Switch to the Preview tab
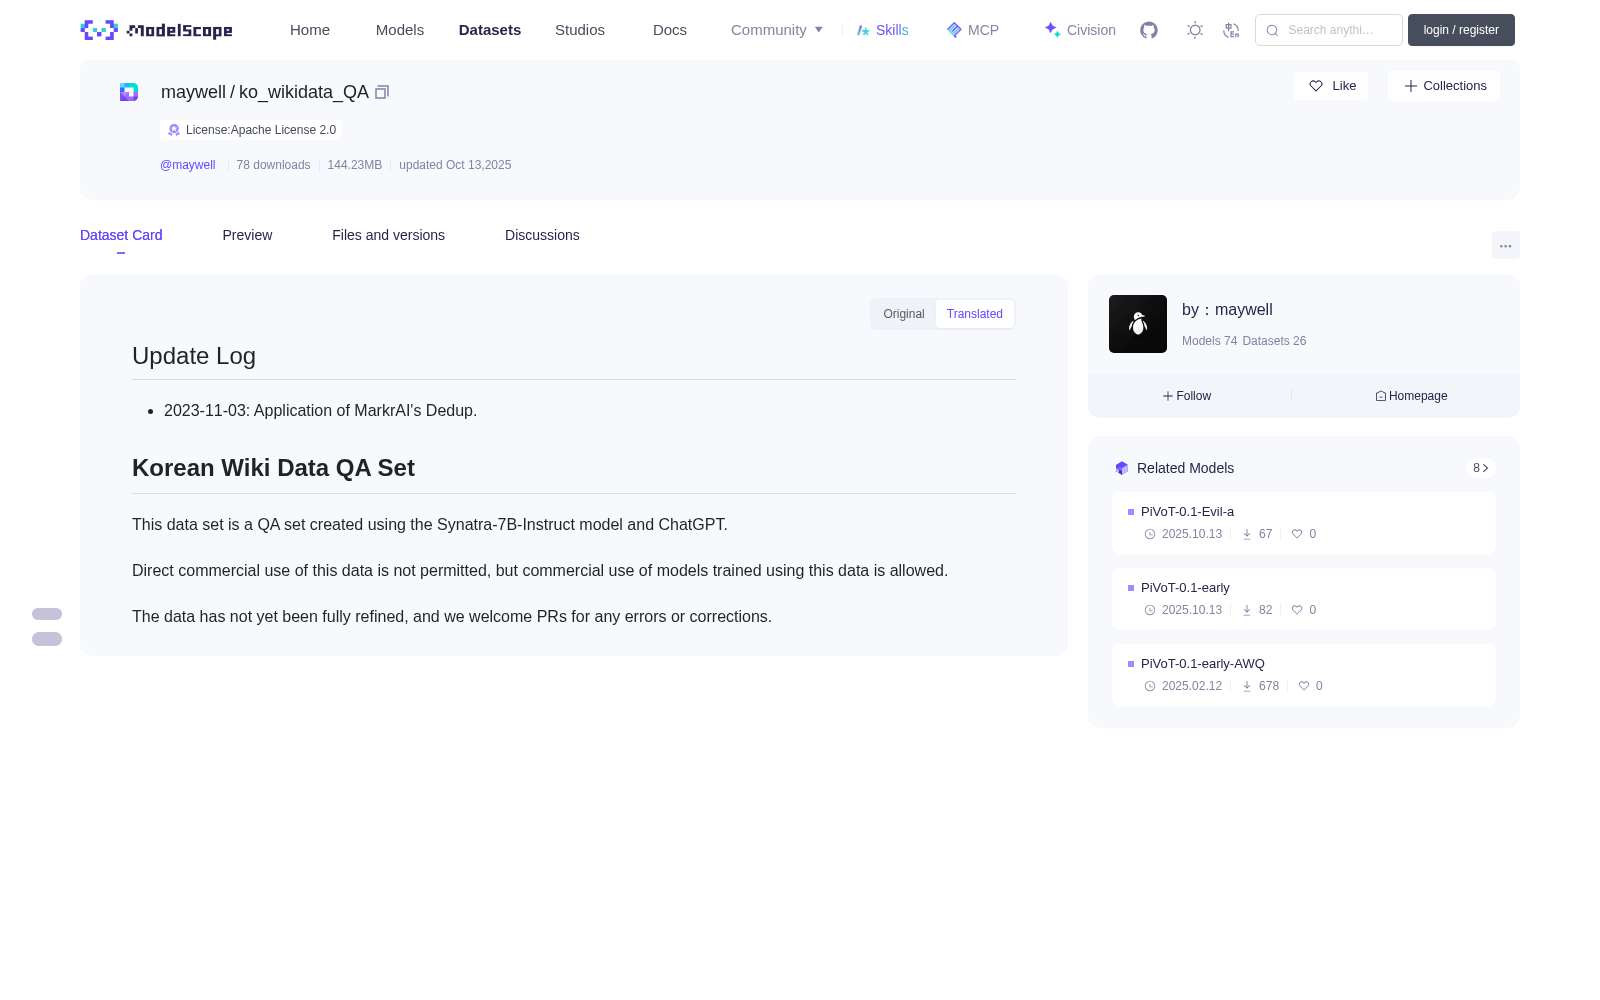Viewport: 1600px width, 1000px height. [x=247, y=235]
